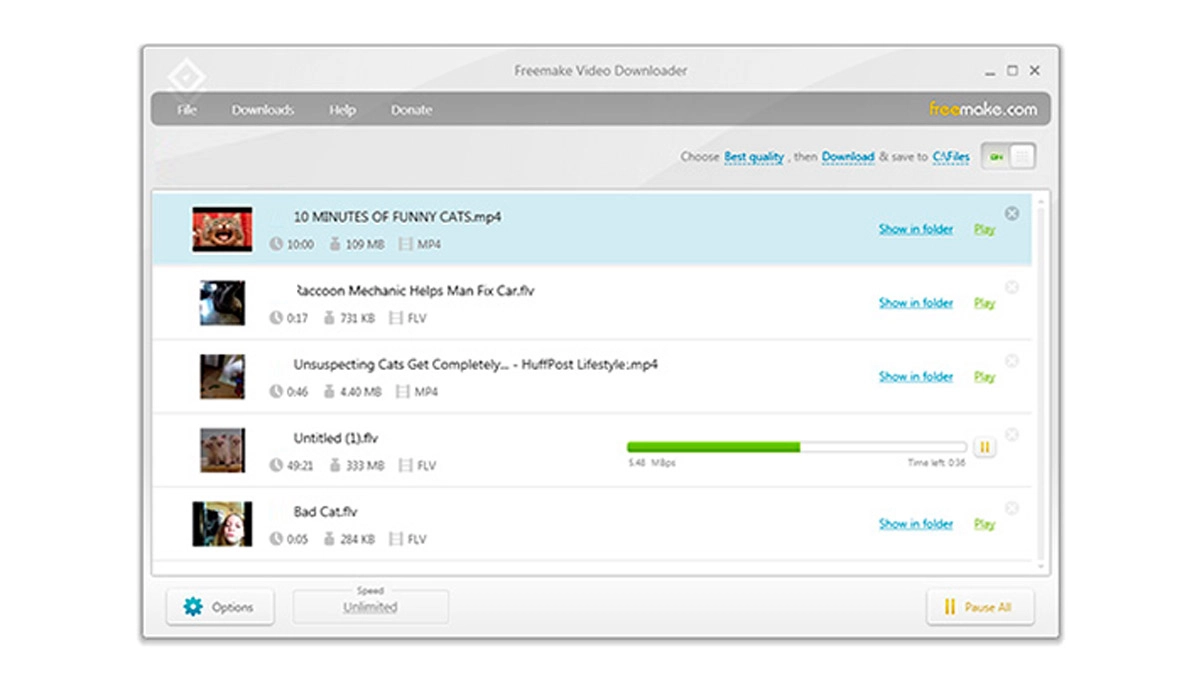The width and height of the screenshot is (1200, 675).
Task: Show Raccoon Mechanic video in folder
Action: coord(915,303)
